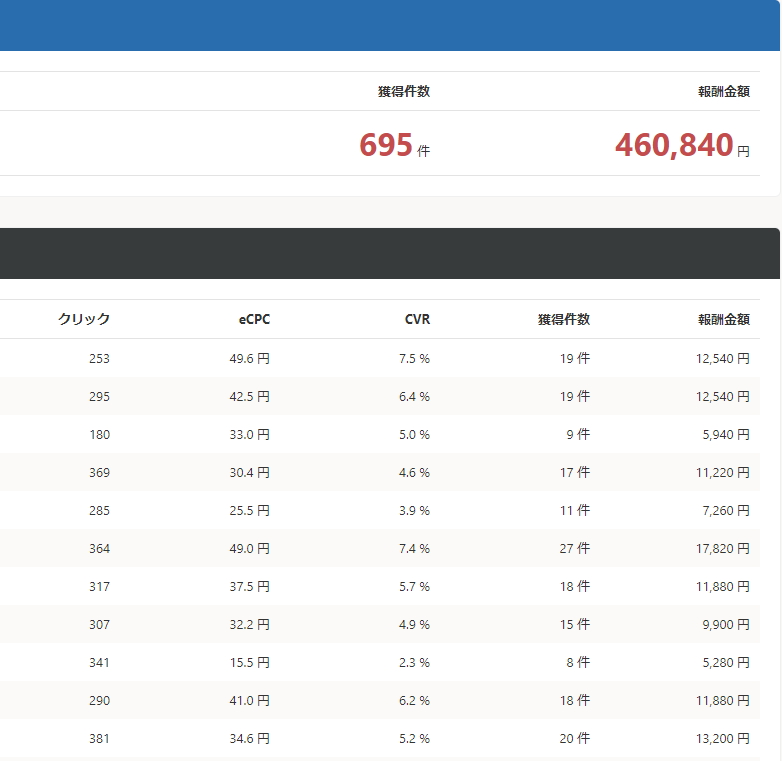Screen dimensions: 782x761
Task: Click the eCPC column header
Action: pos(254,319)
